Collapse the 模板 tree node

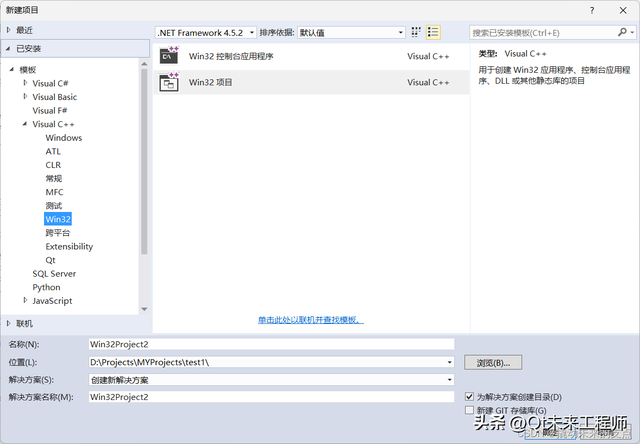[x=12, y=69]
